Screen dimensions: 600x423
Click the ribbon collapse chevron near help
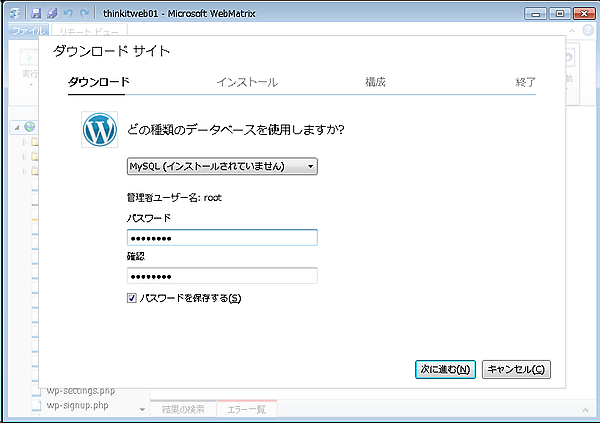point(572,31)
